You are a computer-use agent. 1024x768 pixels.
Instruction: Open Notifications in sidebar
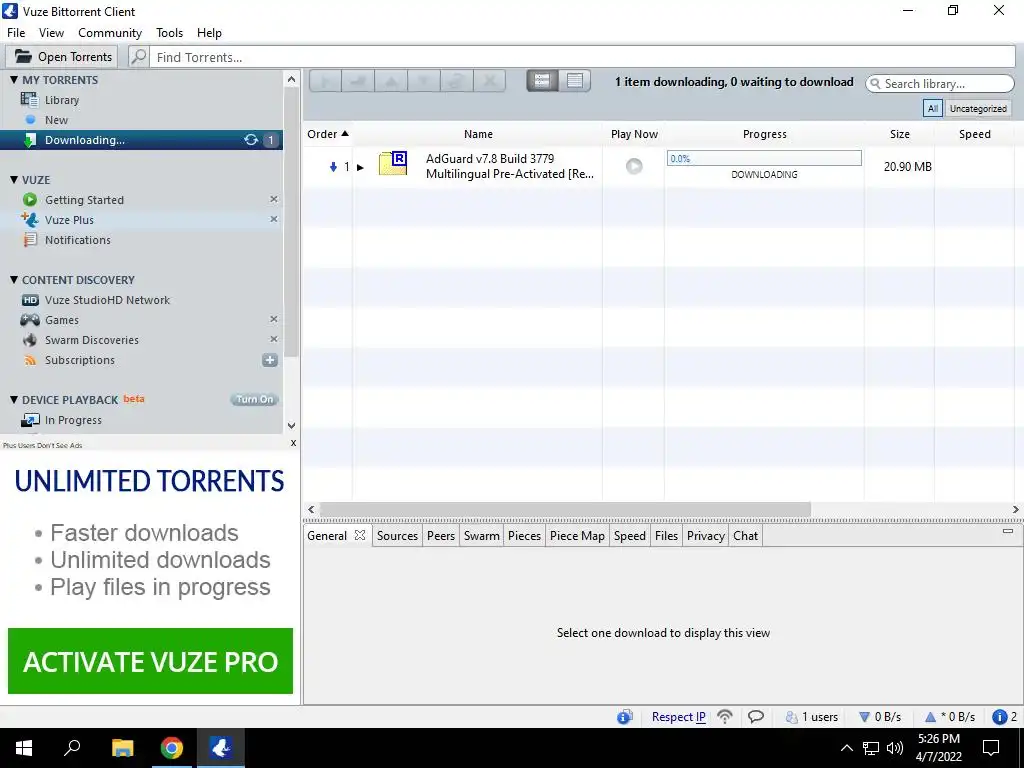(77, 240)
